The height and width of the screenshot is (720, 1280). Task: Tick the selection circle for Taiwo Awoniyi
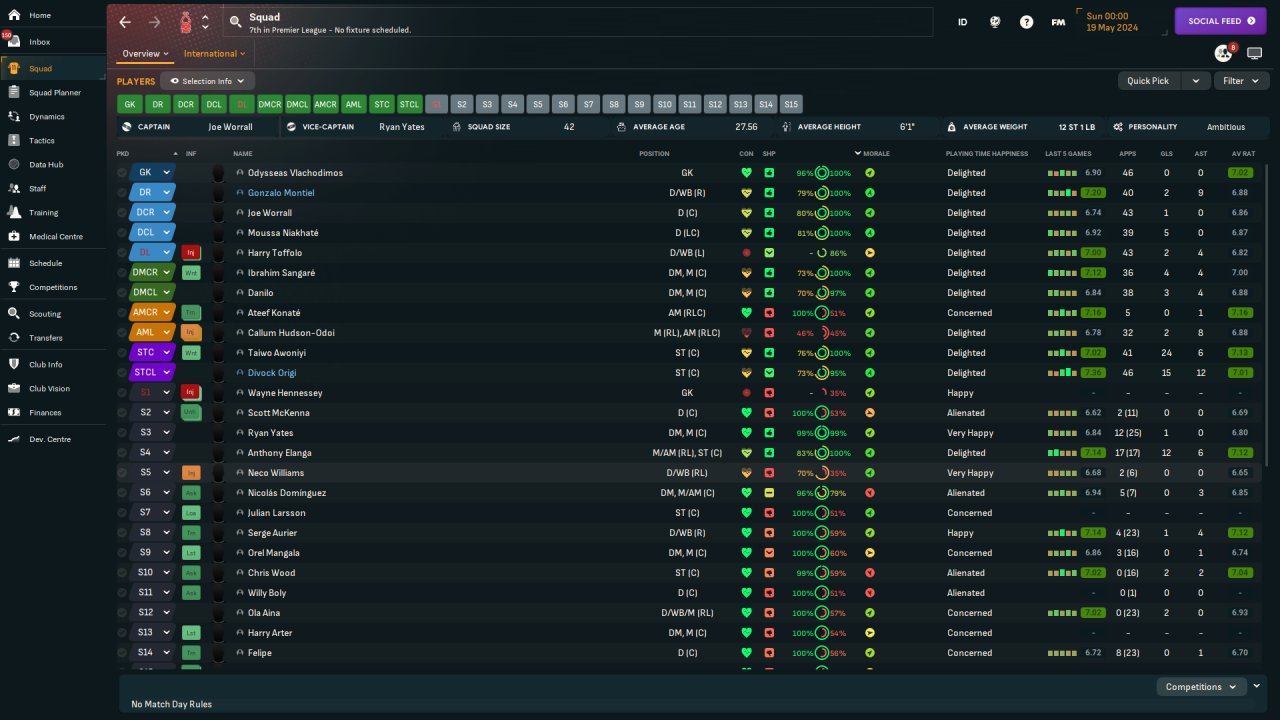click(122, 353)
